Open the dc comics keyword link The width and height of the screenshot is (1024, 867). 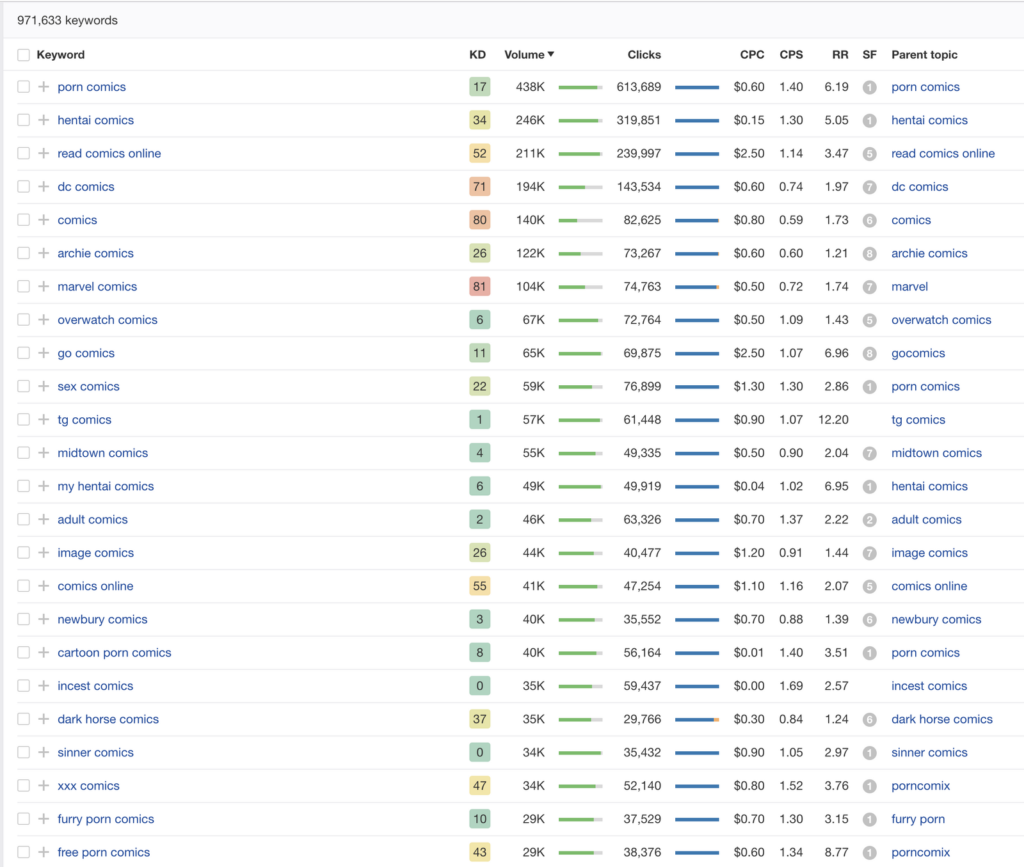(86, 187)
